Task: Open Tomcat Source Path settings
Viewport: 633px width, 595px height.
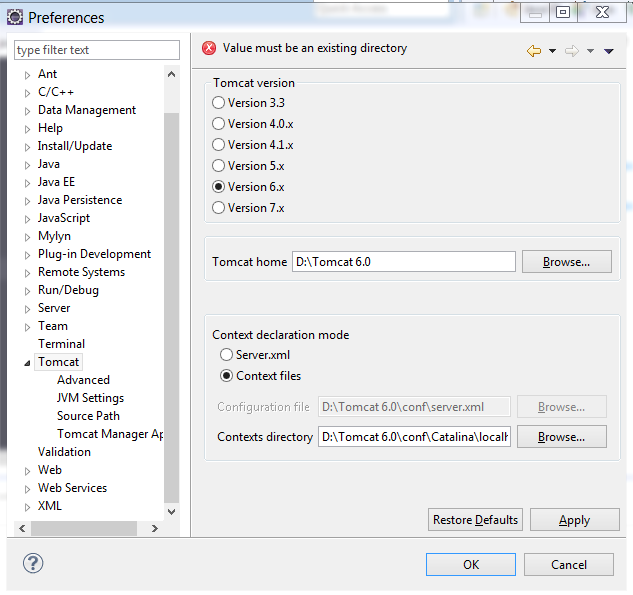Action: [88, 416]
